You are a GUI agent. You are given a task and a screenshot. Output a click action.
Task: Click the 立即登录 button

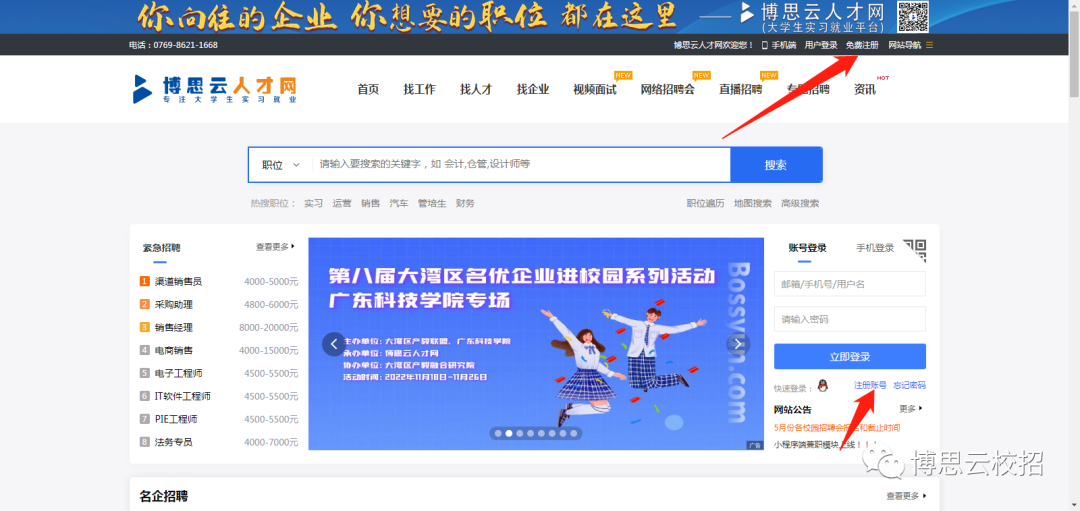point(850,357)
